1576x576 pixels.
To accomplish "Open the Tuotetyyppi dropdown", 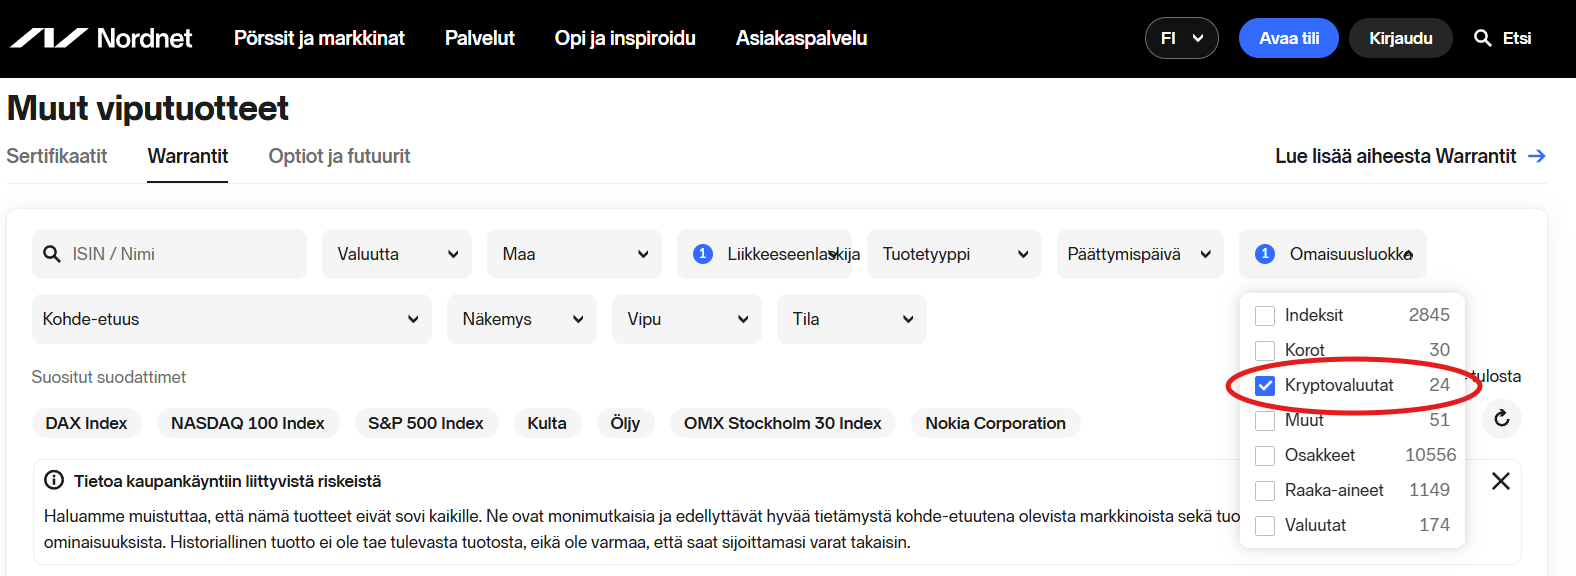I will point(954,254).
